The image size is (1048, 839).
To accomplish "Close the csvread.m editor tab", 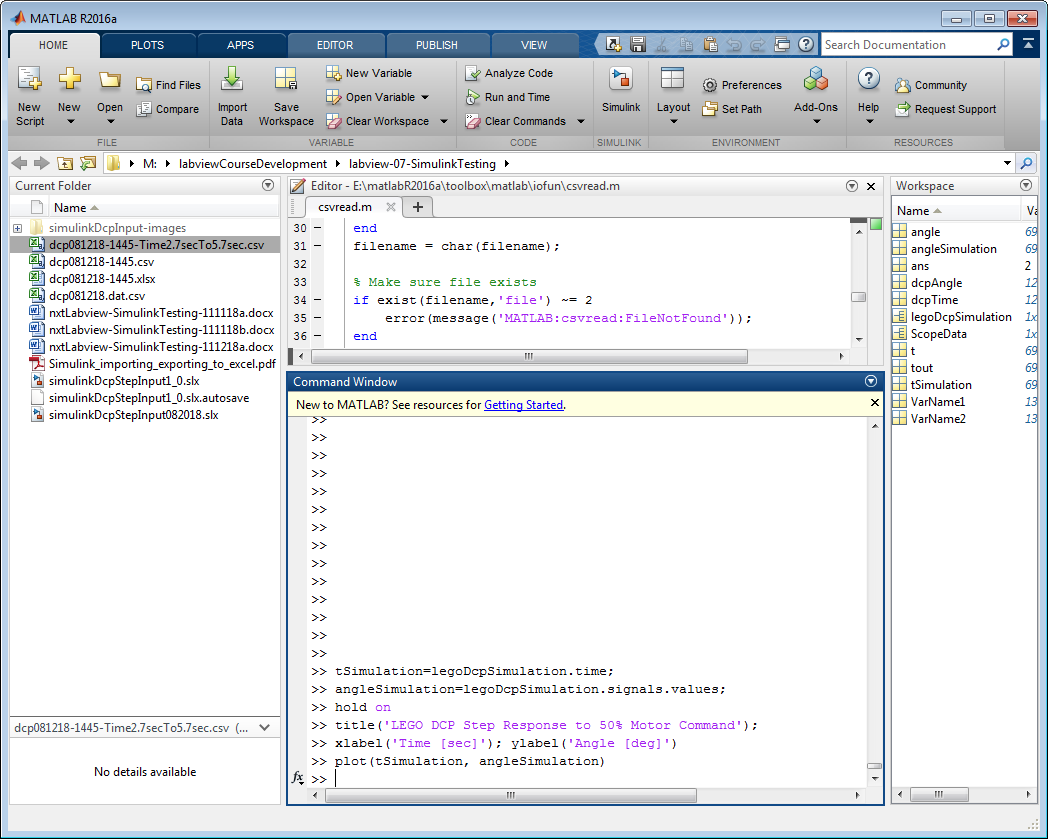I will [391, 207].
